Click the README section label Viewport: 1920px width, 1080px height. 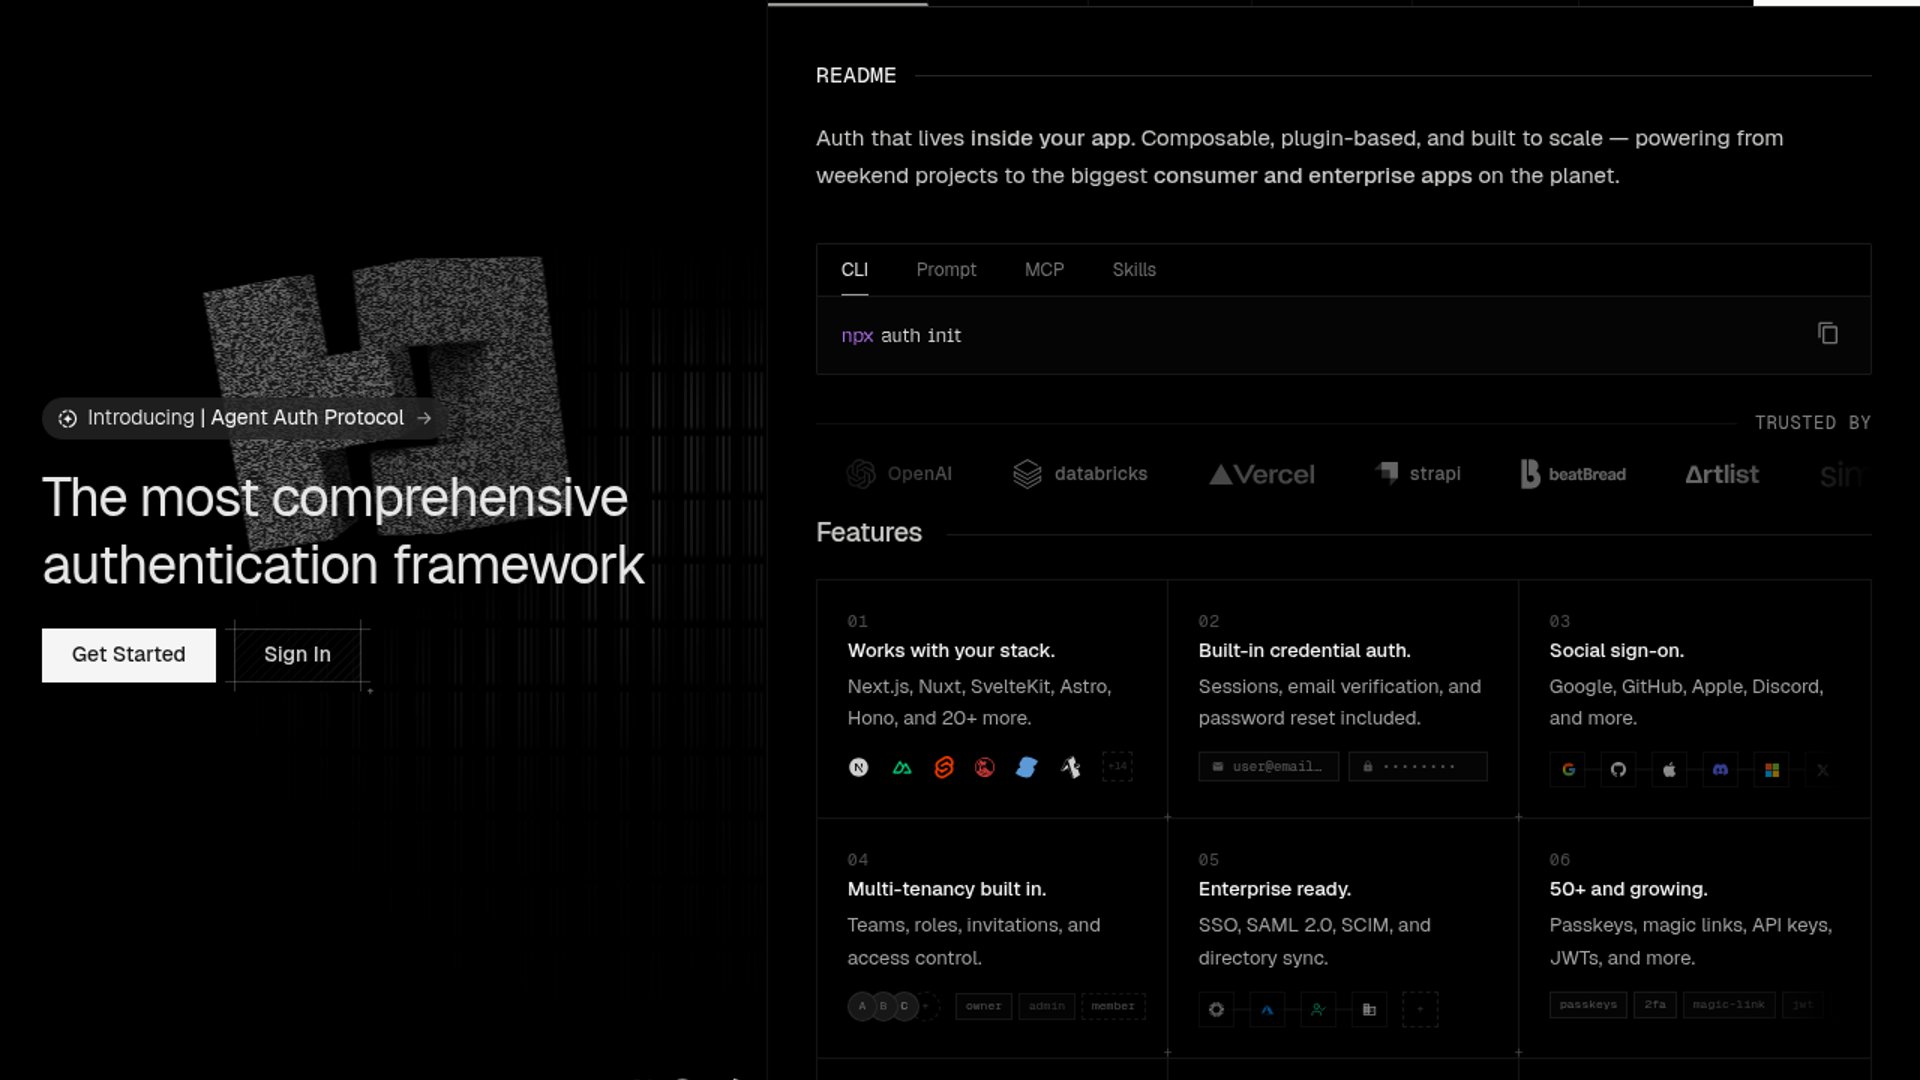pyautogui.click(x=856, y=76)
